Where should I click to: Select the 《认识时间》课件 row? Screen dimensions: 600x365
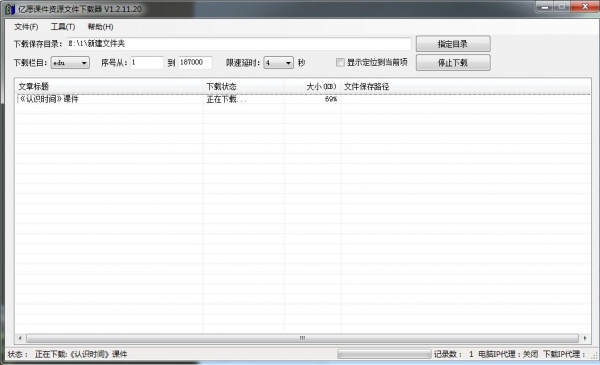(302, 99)
